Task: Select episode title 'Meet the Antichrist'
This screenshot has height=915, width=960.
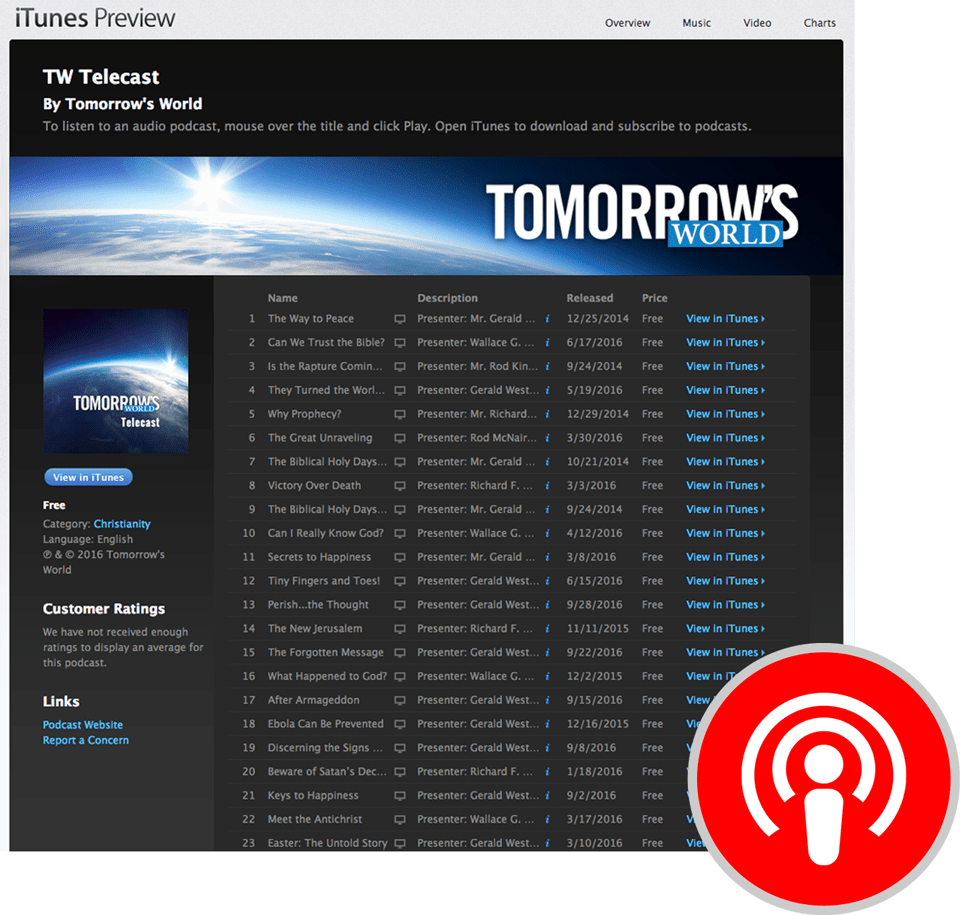Action: click(x=315, y=819)
